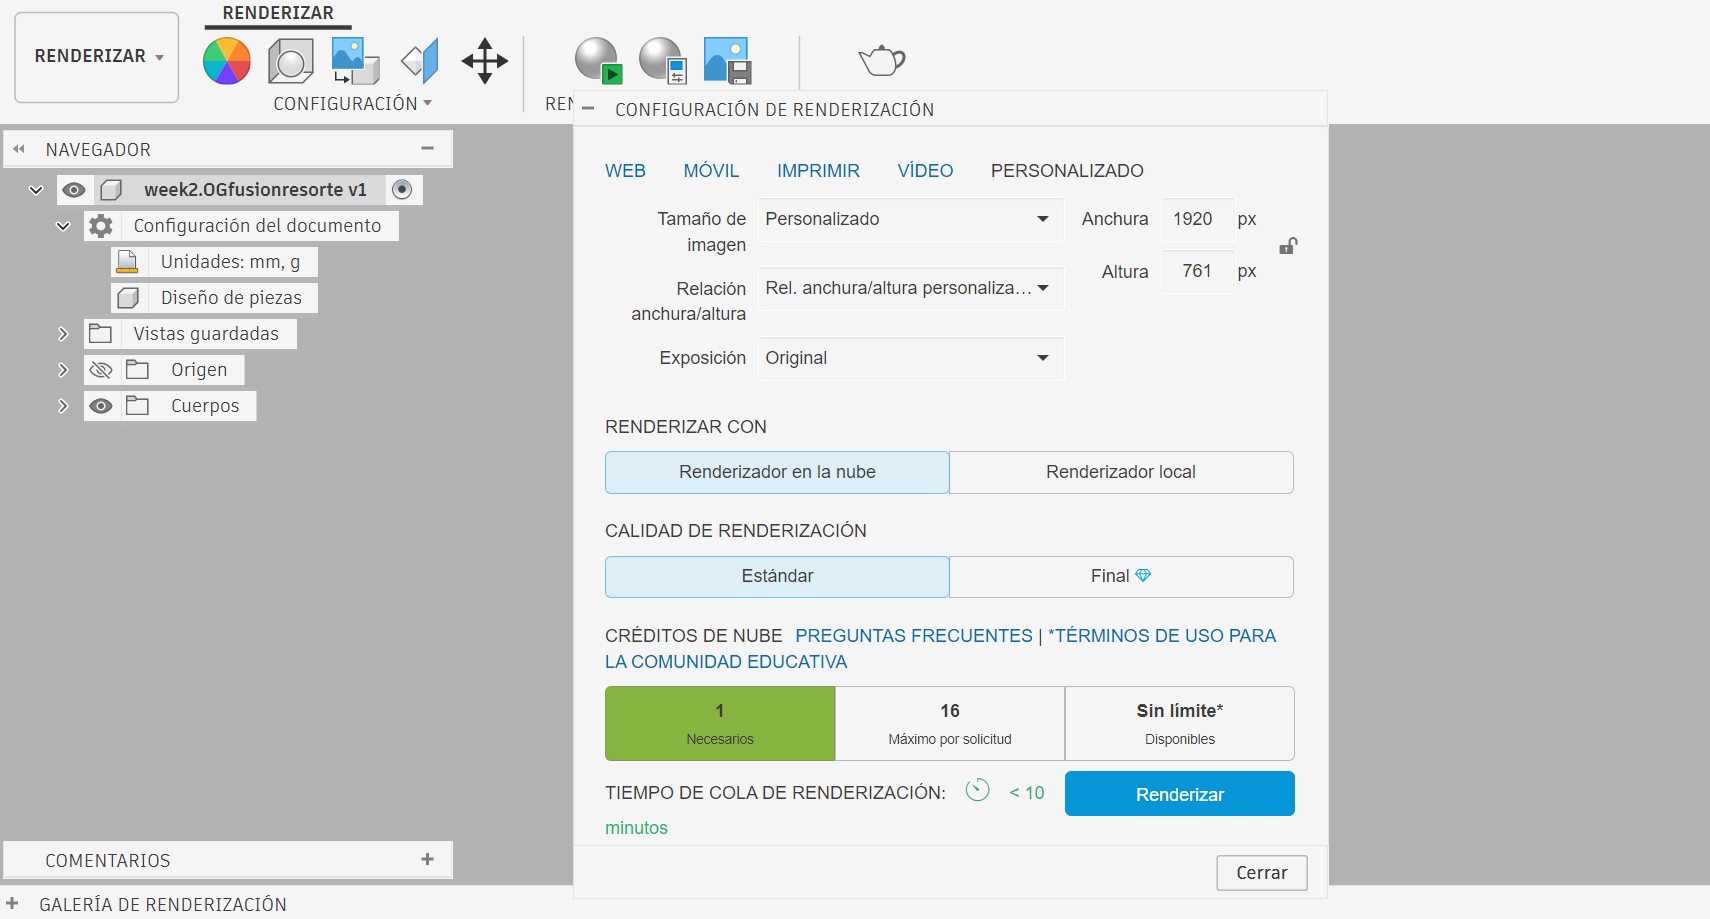Collapse the Navegador panel with double arrows
1710x919 pixels.
coord(19,149)
